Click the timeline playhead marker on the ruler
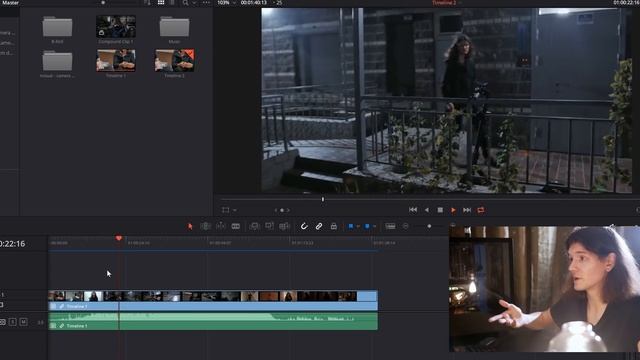Image resolution: width=640 pixels, height=360 pixels. point(118,238)
